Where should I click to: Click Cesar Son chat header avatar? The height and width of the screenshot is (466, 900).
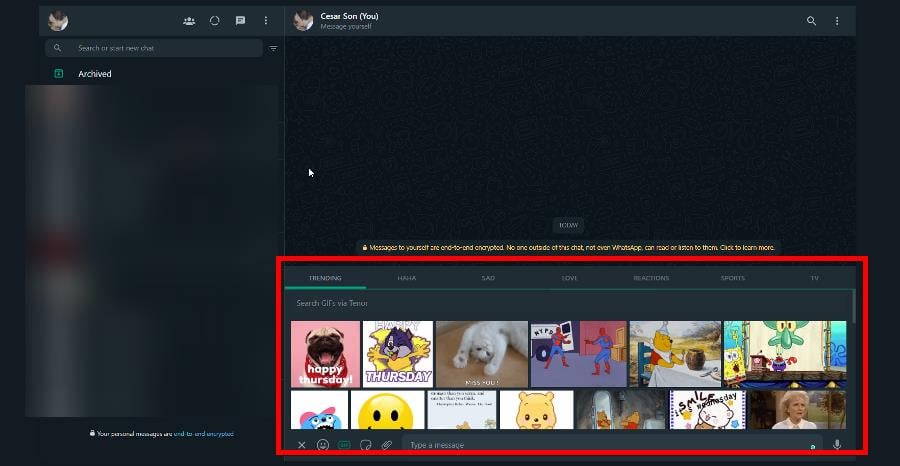pyautogui.click(x=303, y=21)
